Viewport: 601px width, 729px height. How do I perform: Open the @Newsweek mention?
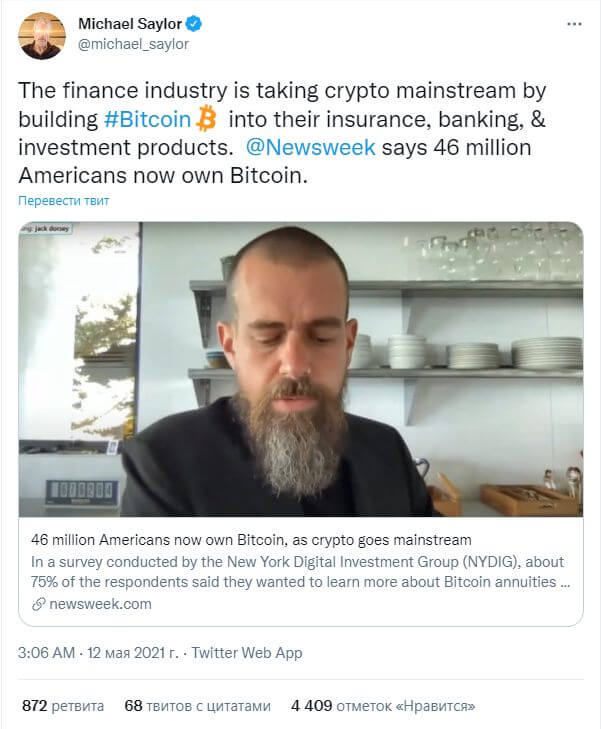[x=310, y=147]
